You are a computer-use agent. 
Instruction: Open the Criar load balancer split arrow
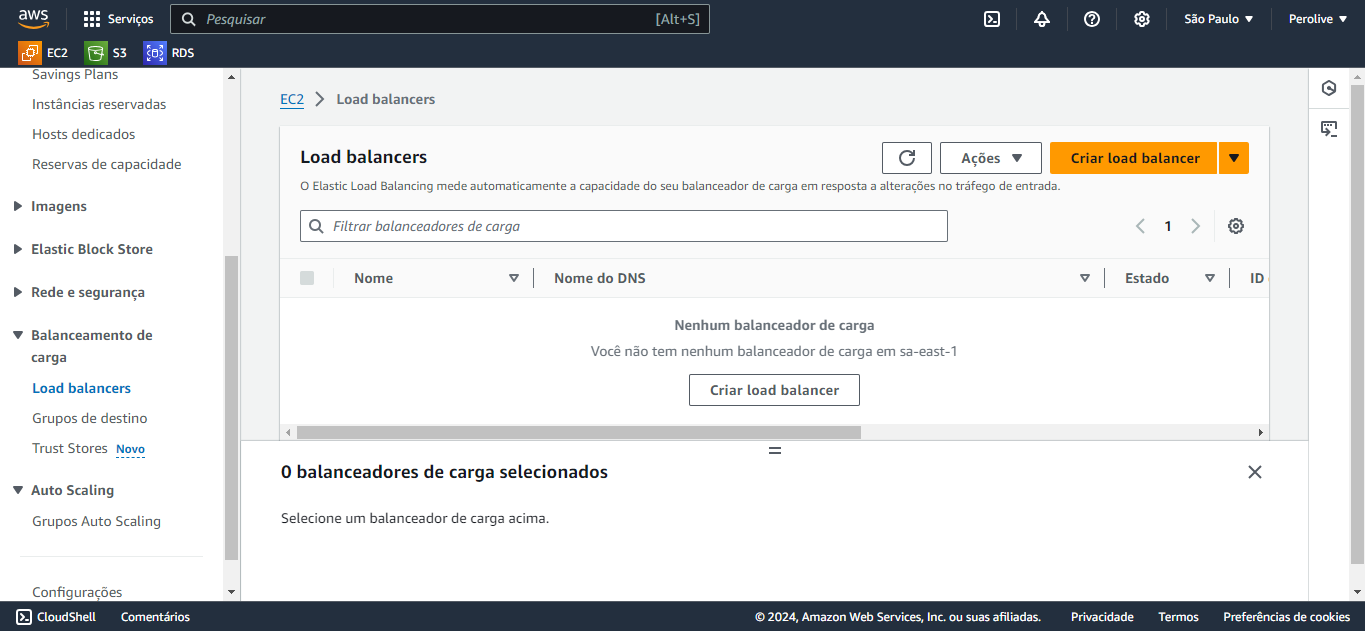click(1234, 158)
